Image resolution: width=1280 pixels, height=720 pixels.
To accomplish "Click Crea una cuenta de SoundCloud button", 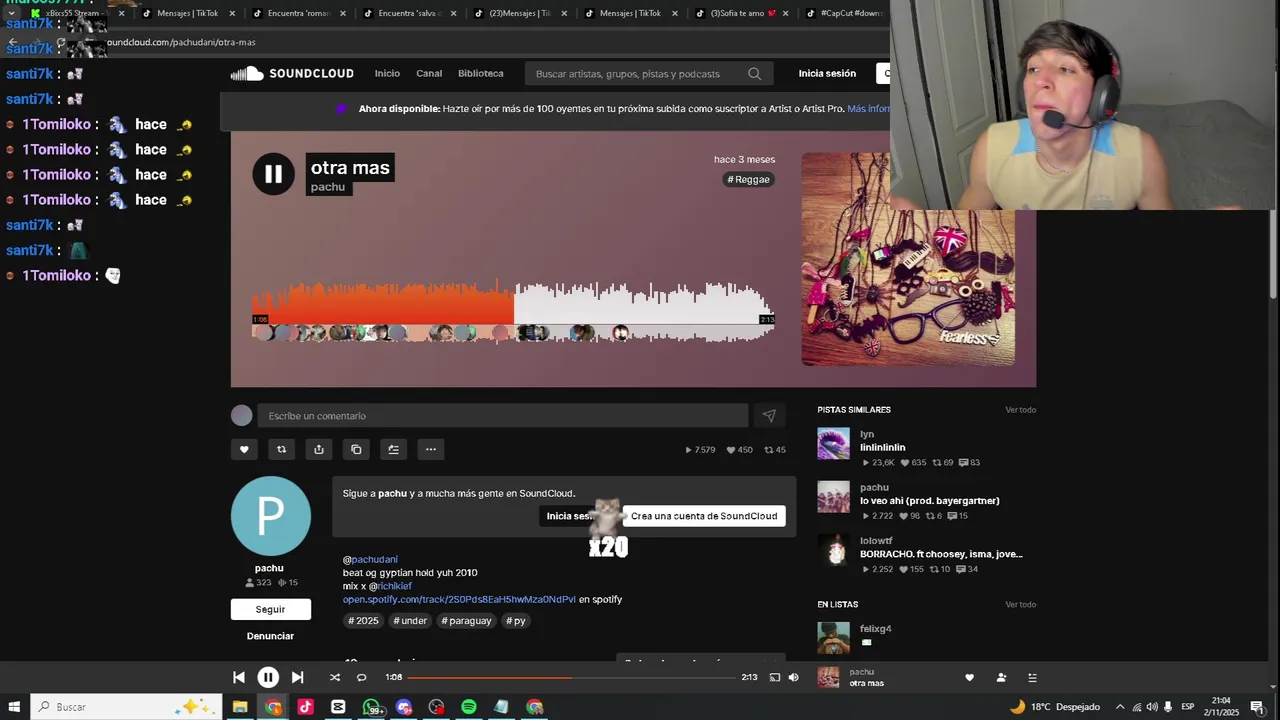I will coord(704,516).
